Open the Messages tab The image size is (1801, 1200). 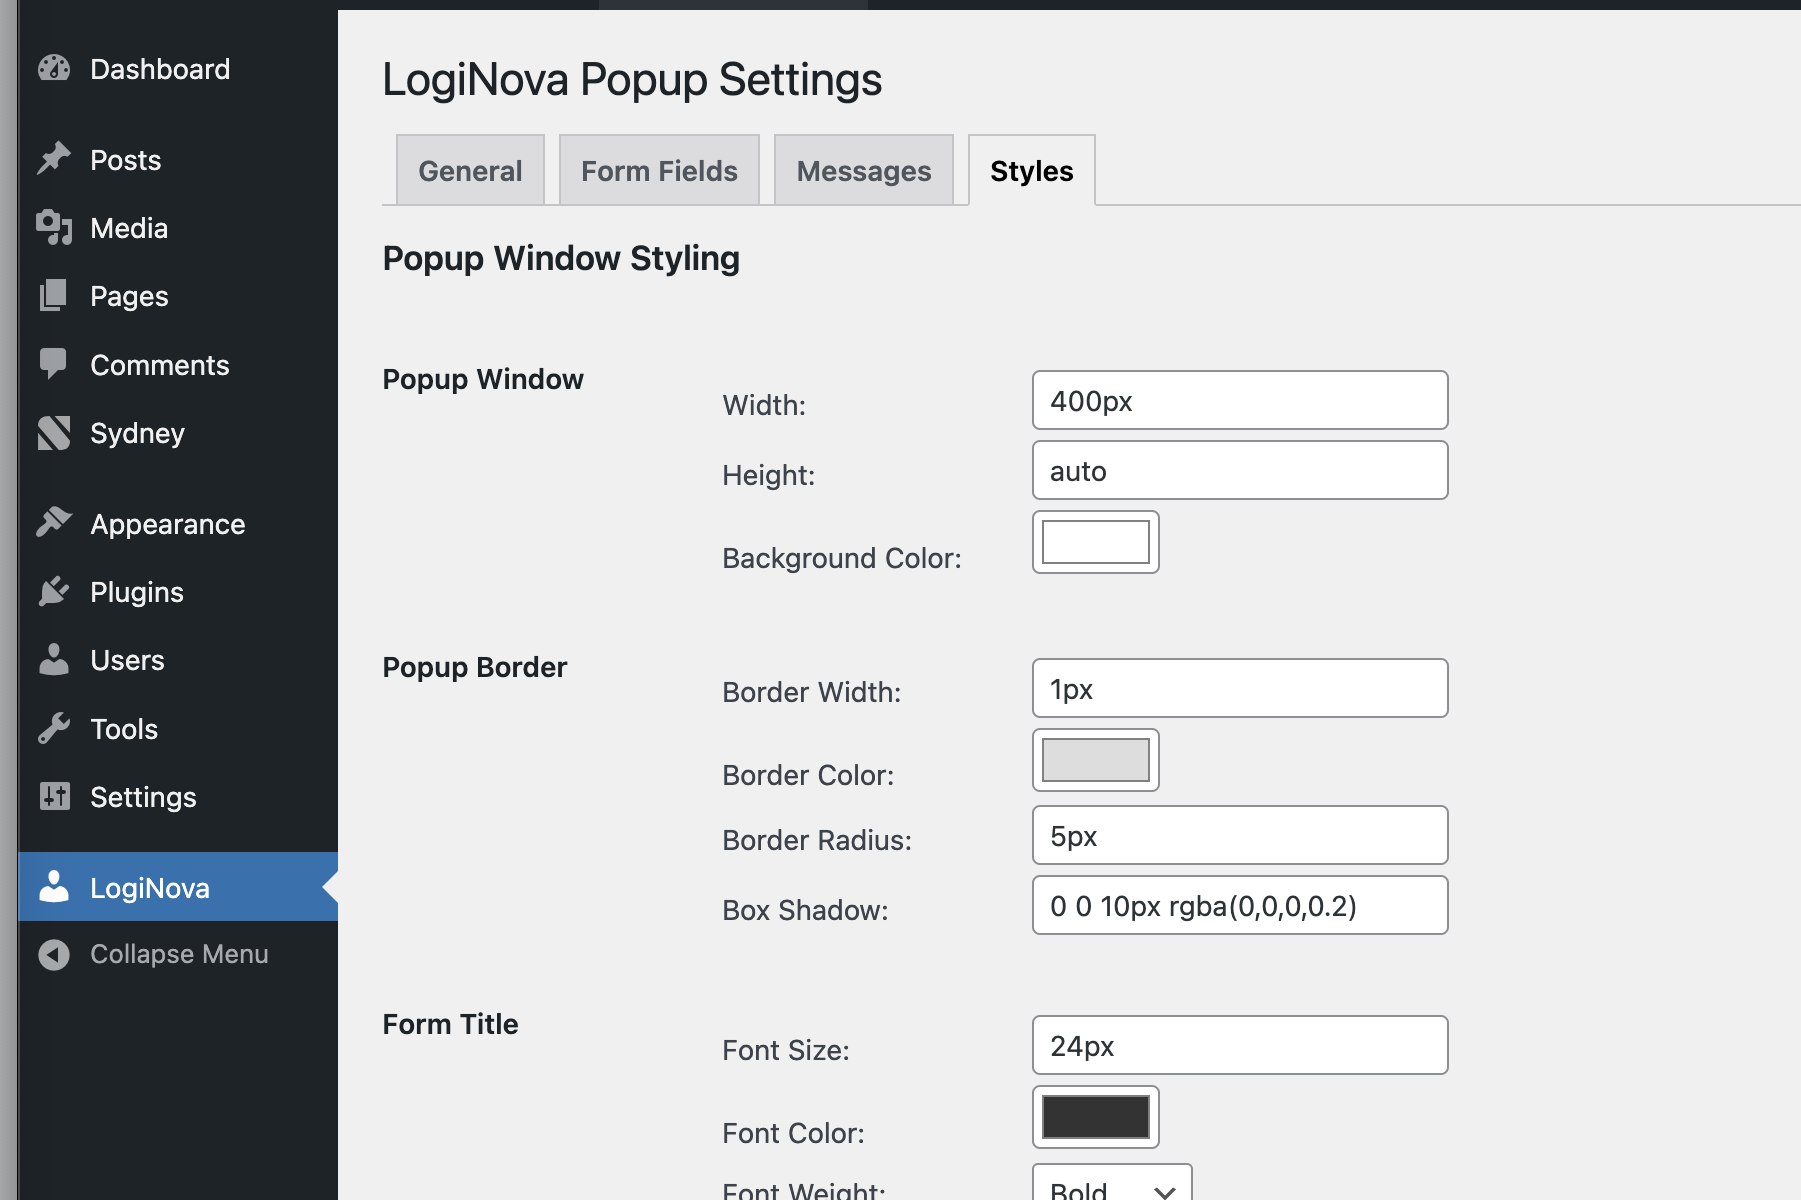862,170
